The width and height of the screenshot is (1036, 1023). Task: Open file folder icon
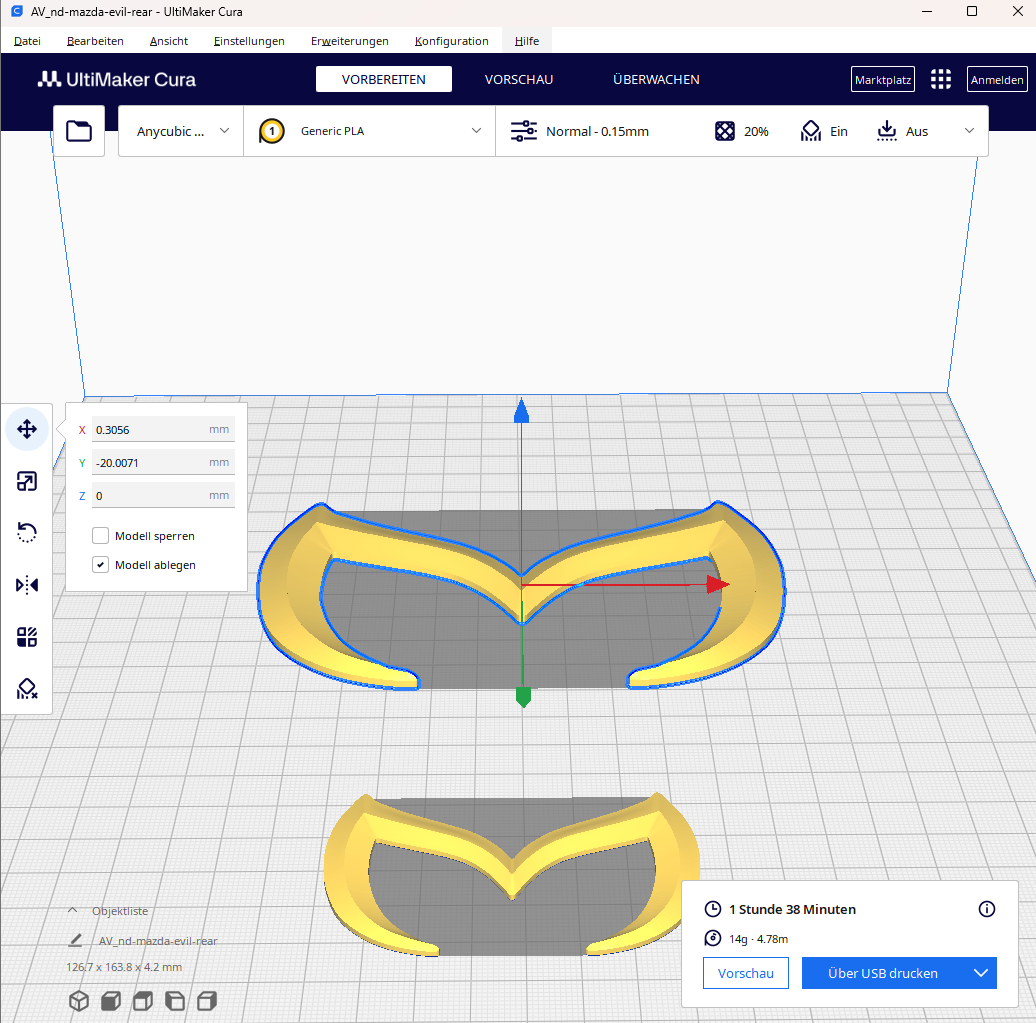(79, 132)
